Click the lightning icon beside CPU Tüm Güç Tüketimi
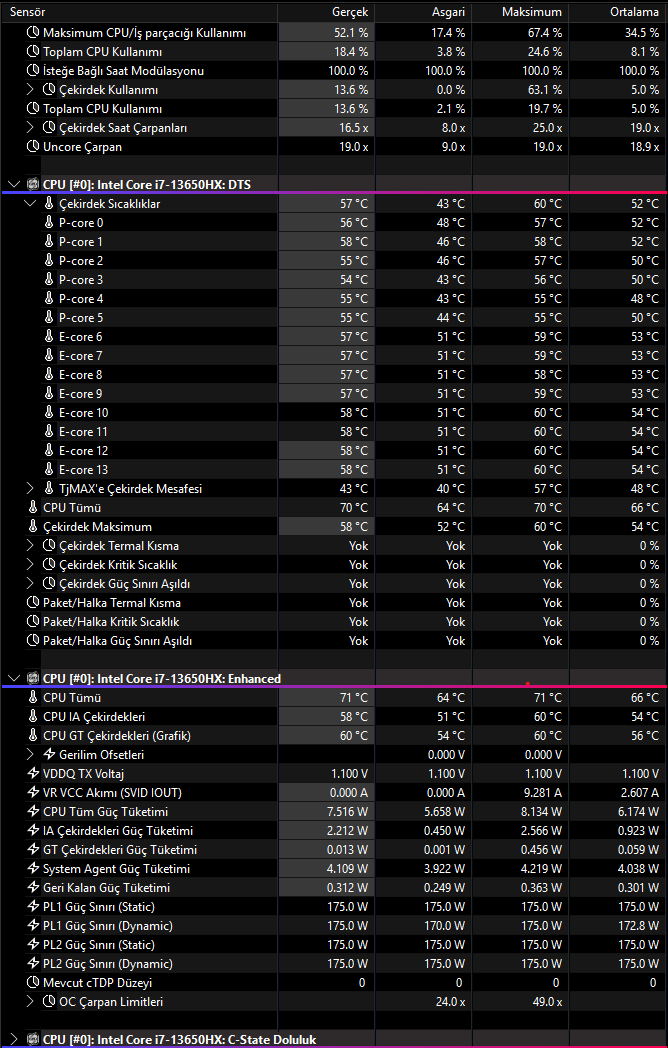This screenshot has height=1048, width=668. pyautogui.click(x=33, y=811)
